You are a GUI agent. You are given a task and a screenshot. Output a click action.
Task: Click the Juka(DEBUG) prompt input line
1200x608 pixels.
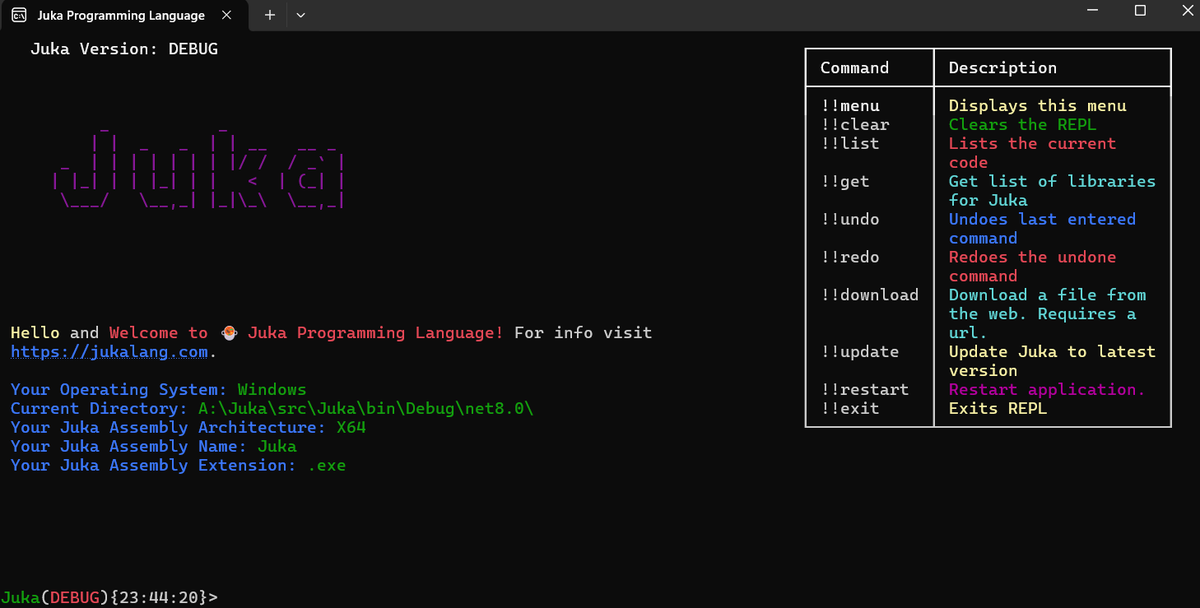109,597
